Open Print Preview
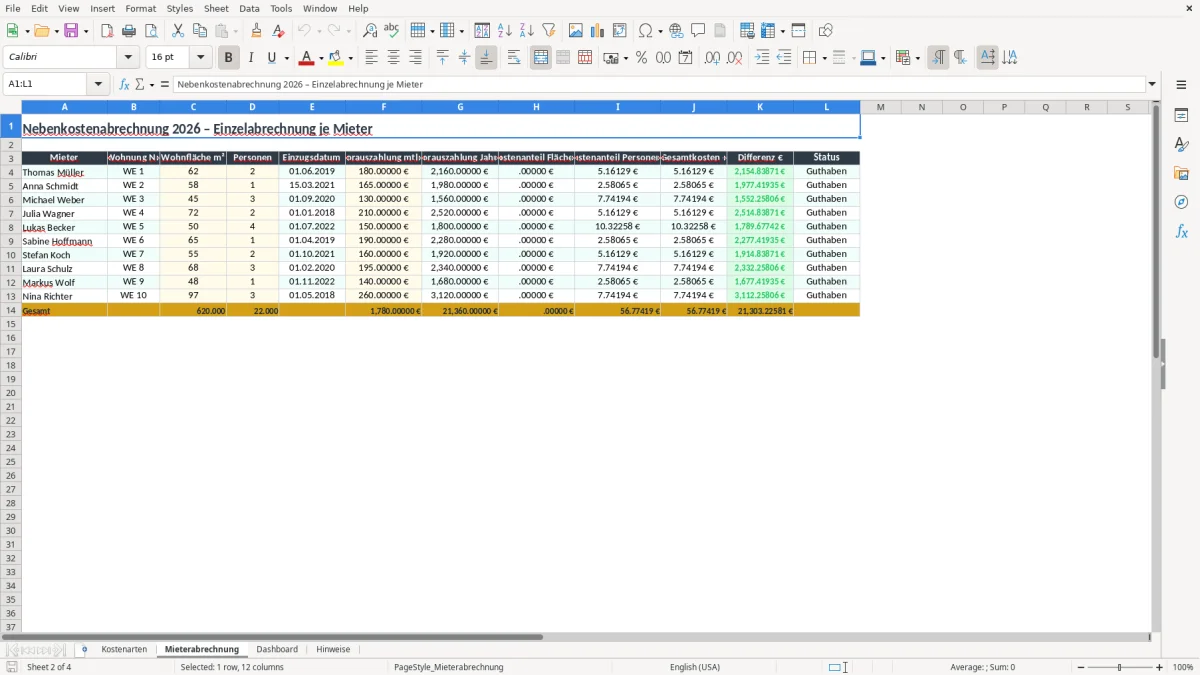 151,31
